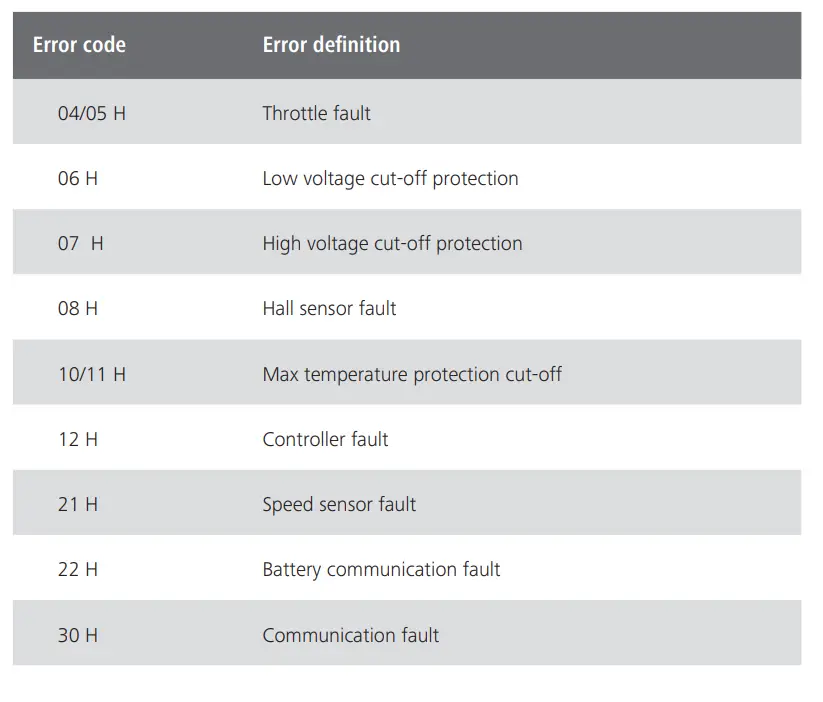Select the 21 H error code
This screenshot has height=702, width=823.
tap(78, 505)
